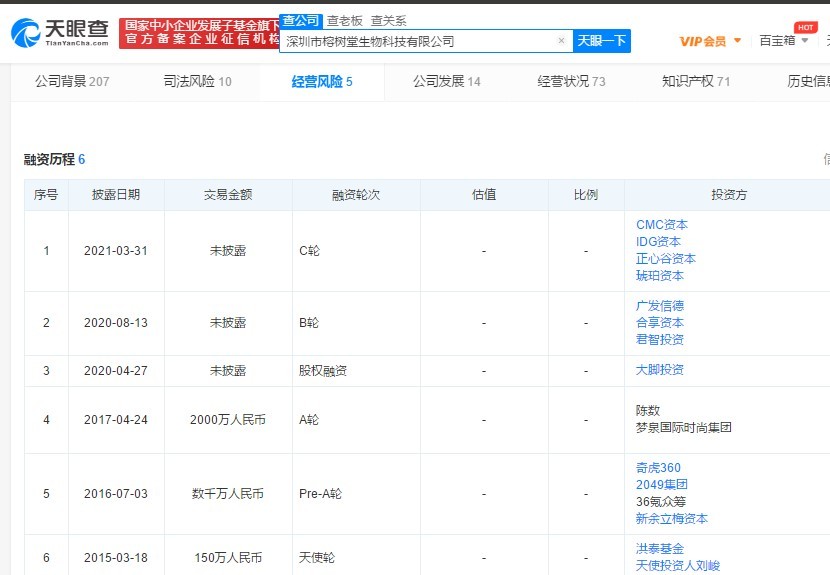
Task: Open investor link 奇虎360
Action: [658, 468]
